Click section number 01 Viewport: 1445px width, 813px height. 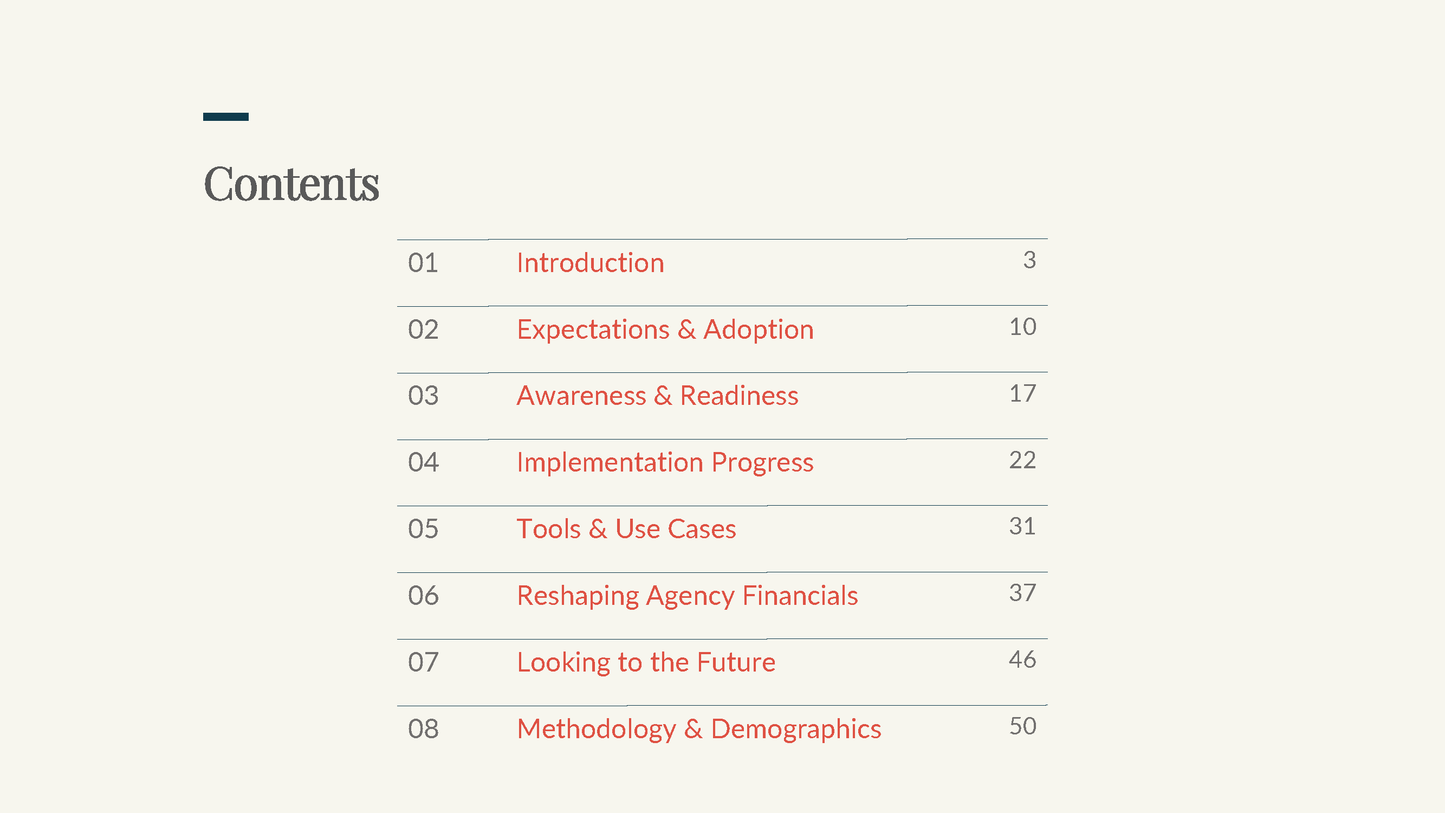click(423, 263)
